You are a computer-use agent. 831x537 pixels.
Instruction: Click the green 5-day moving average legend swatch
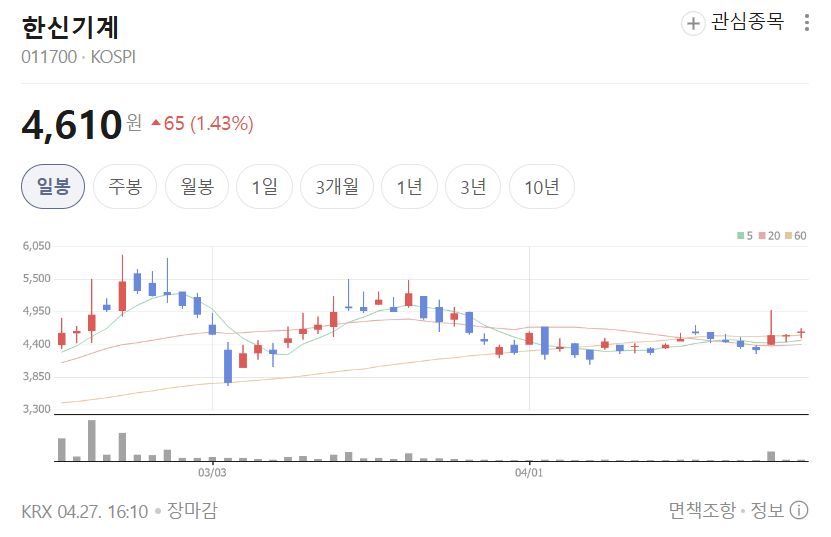[x=740, y=236]
